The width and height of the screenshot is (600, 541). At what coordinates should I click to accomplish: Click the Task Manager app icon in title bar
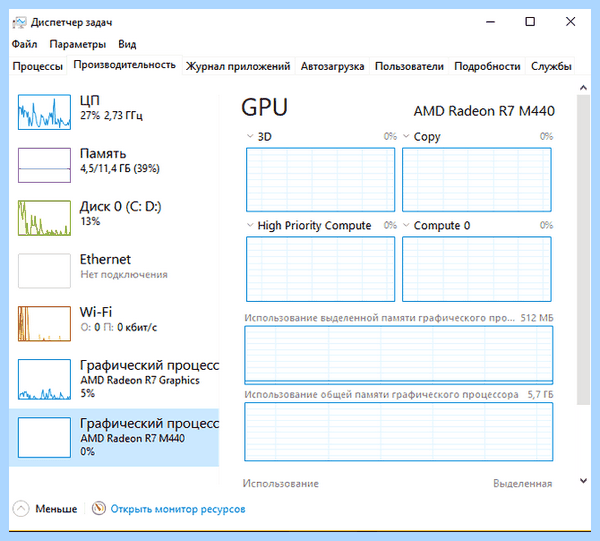[19, 22]
